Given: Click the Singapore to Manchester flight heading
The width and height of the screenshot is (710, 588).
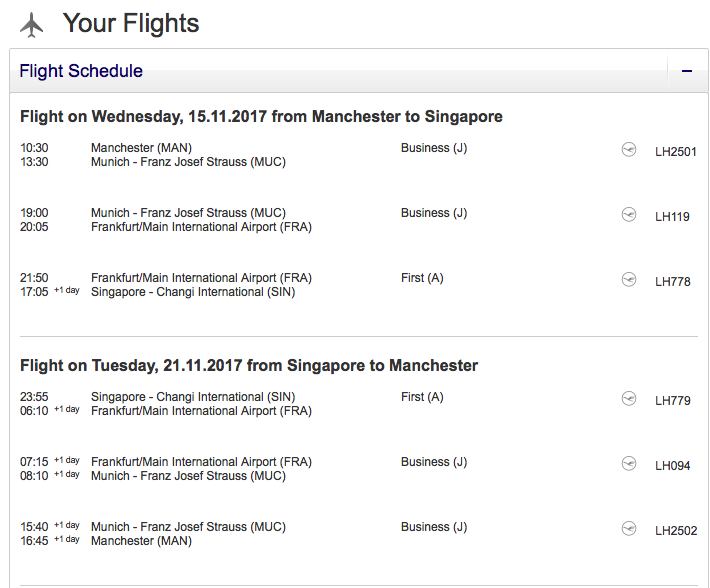Looking at the screenshot, I should point(249,366).
